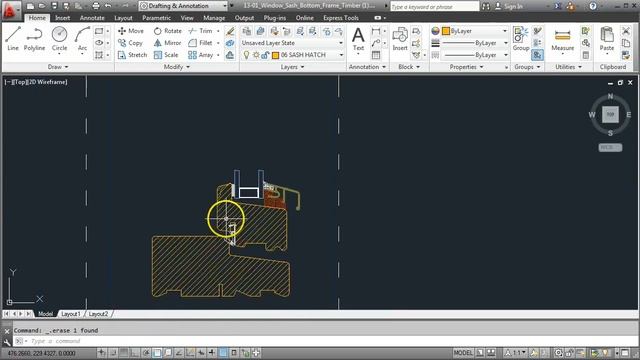Expand the Layers panel
The image size is (640, 360).
[292, 67]
